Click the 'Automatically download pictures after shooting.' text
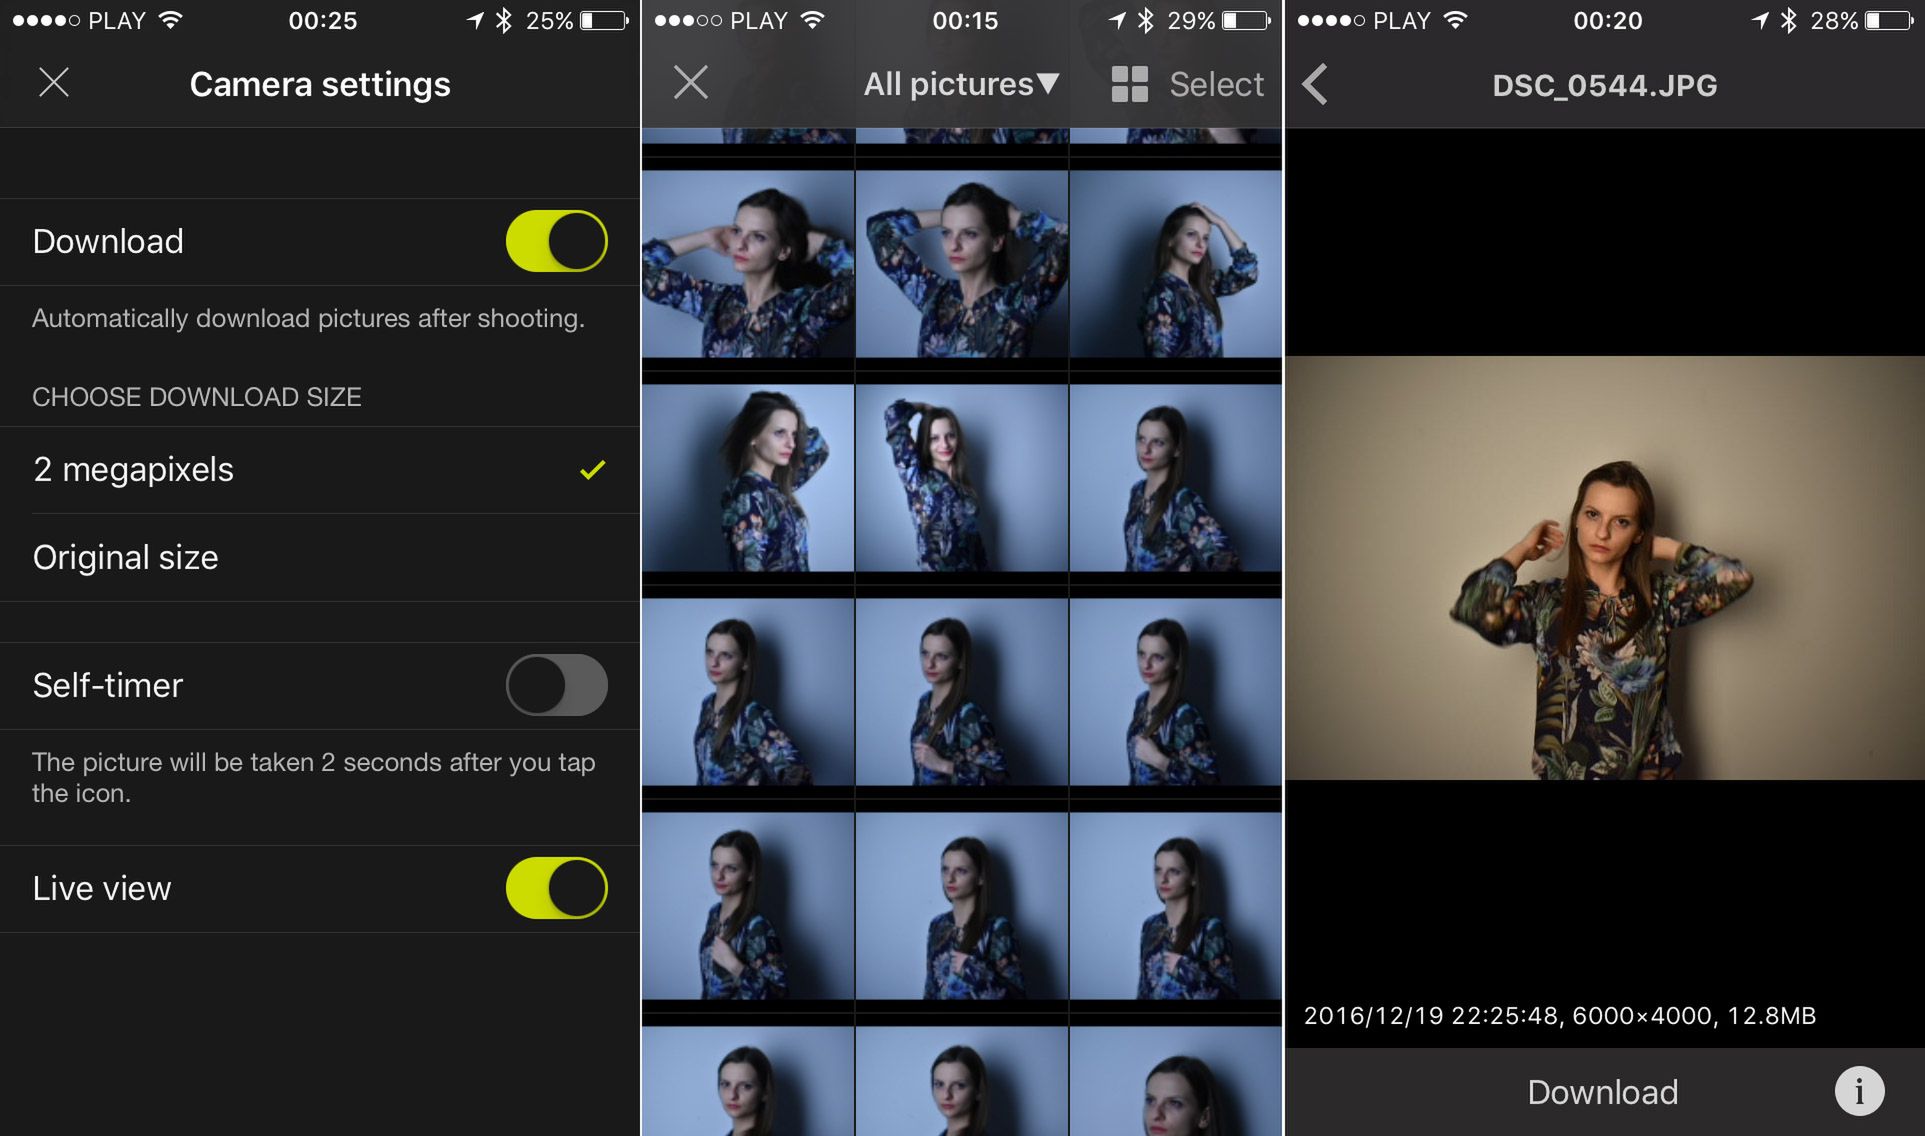 tap(308, 318)
